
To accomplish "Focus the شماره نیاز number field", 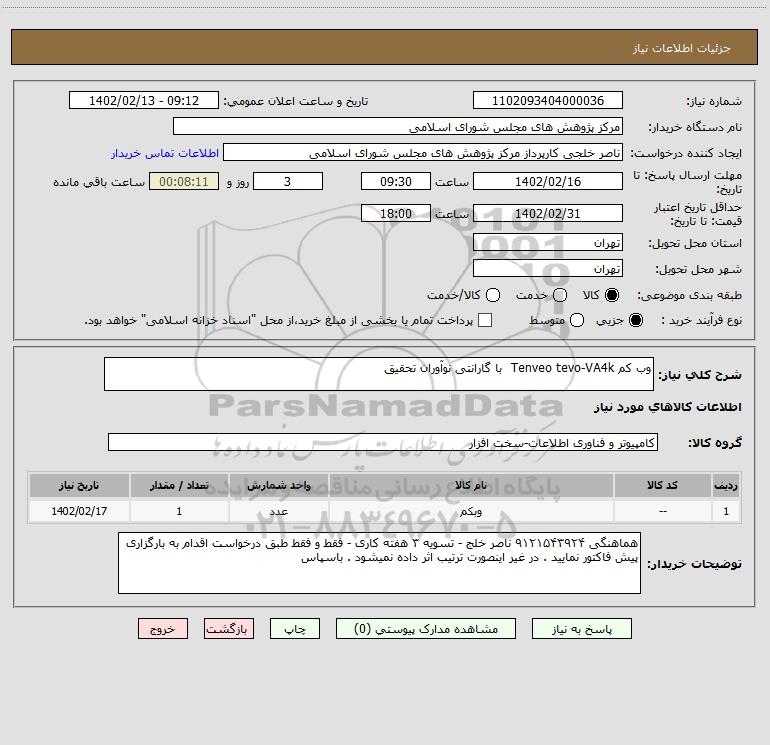I will [x=548, y=101].
